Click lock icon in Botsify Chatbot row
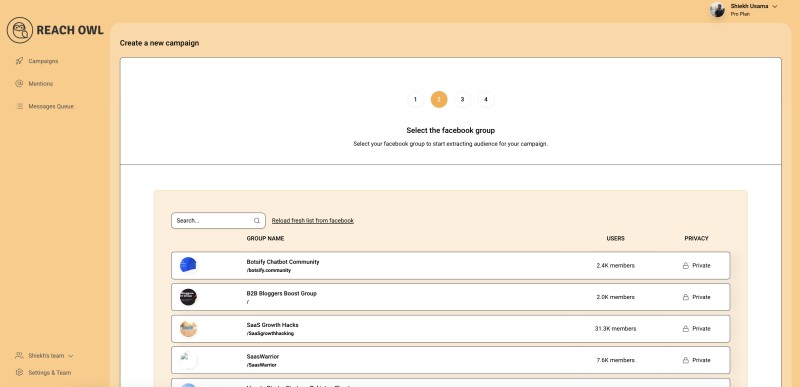Screen dimensions: 800x387 coord(686,266)
